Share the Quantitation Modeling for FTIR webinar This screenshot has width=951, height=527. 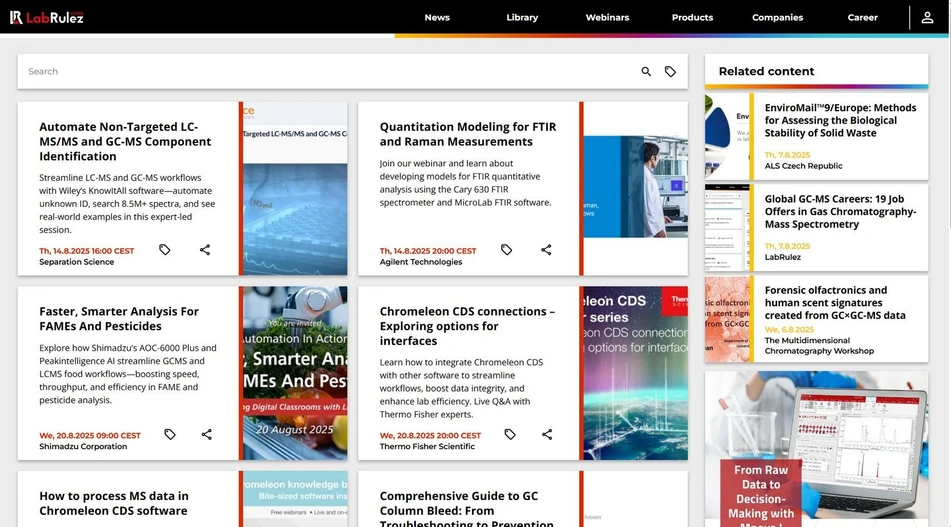(x=546, y=250)
